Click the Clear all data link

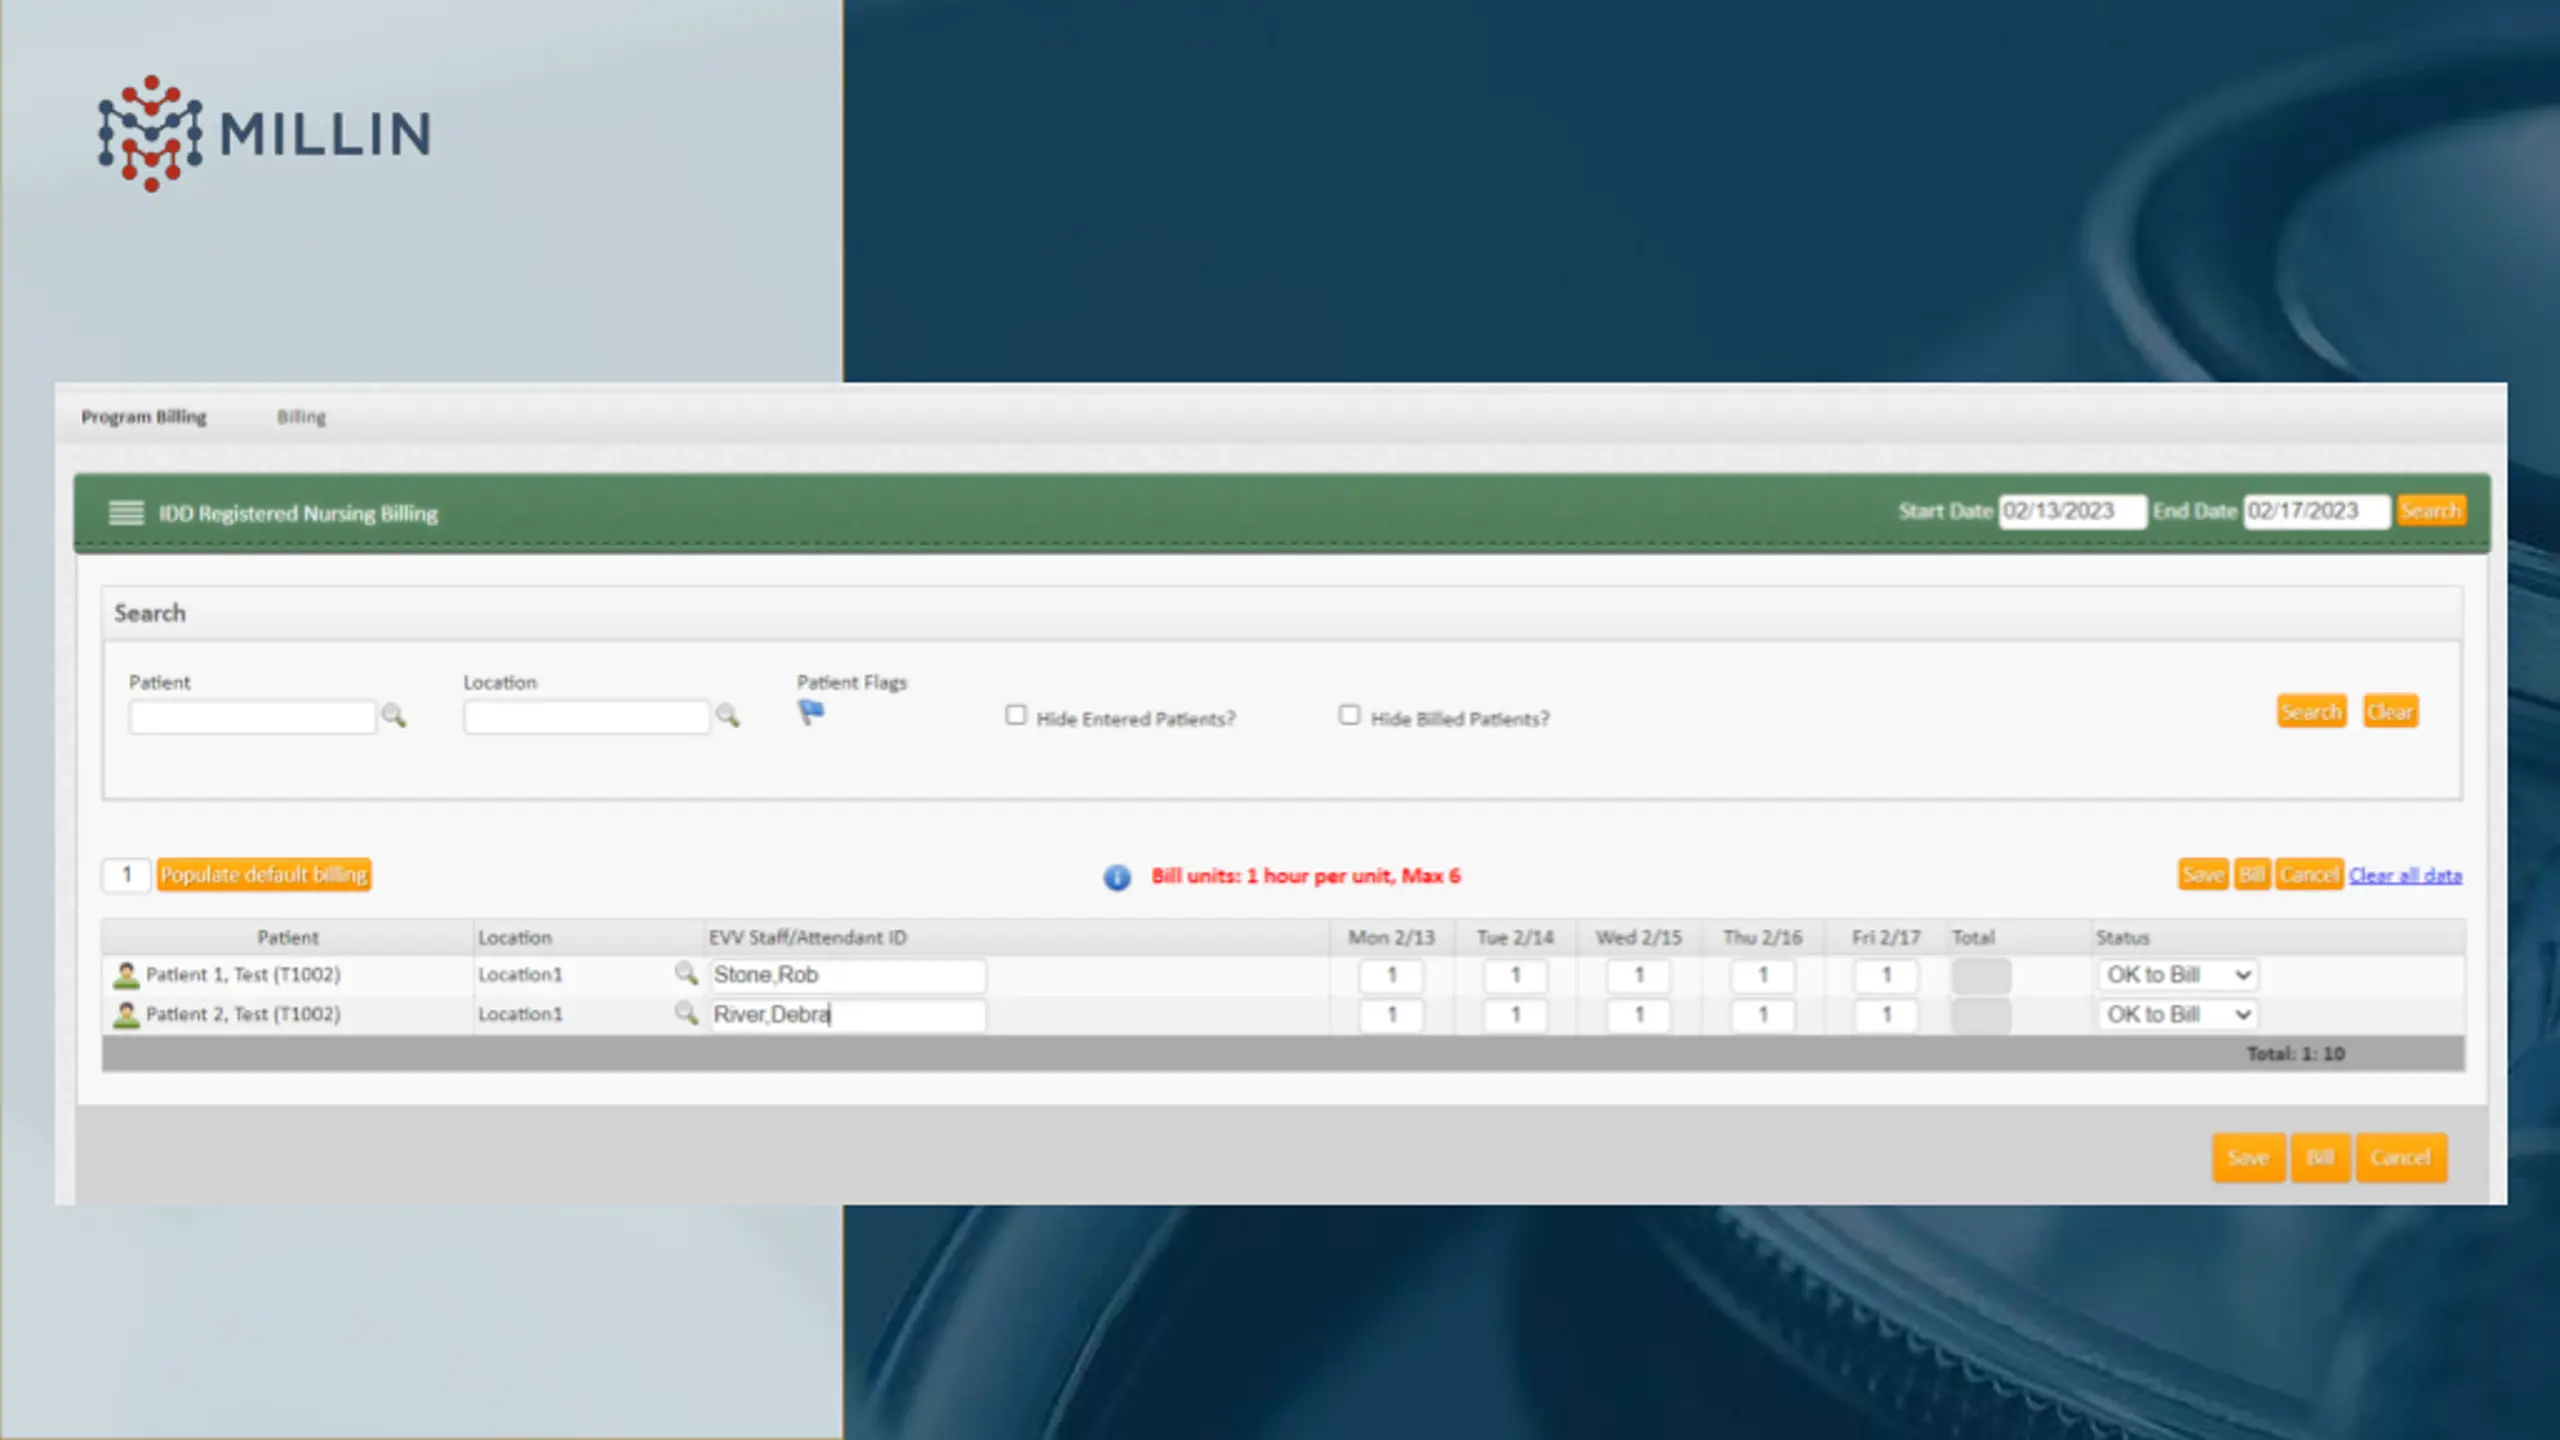point(2405,876)
